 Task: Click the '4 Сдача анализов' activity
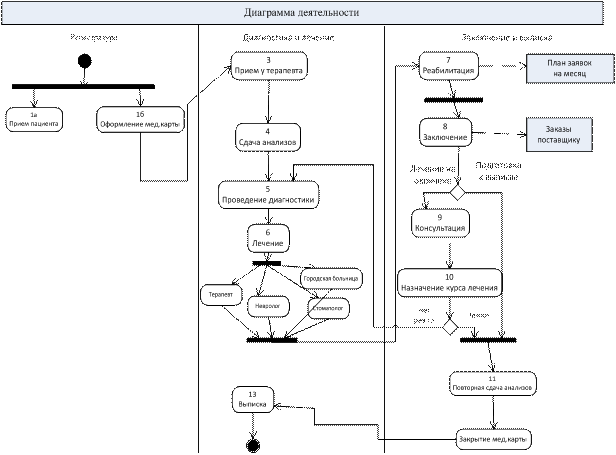[268, 137]
